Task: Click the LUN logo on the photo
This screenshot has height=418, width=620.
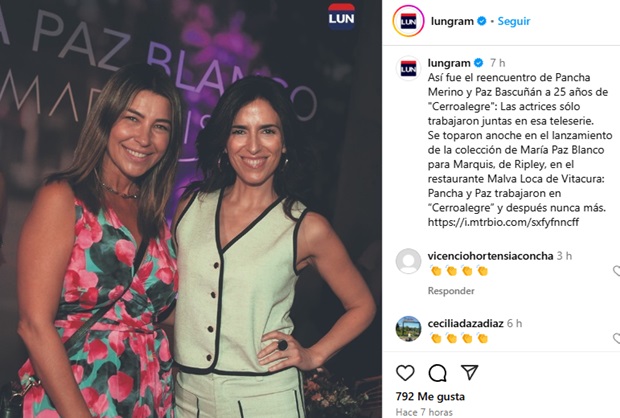Action: pos(341,17)
